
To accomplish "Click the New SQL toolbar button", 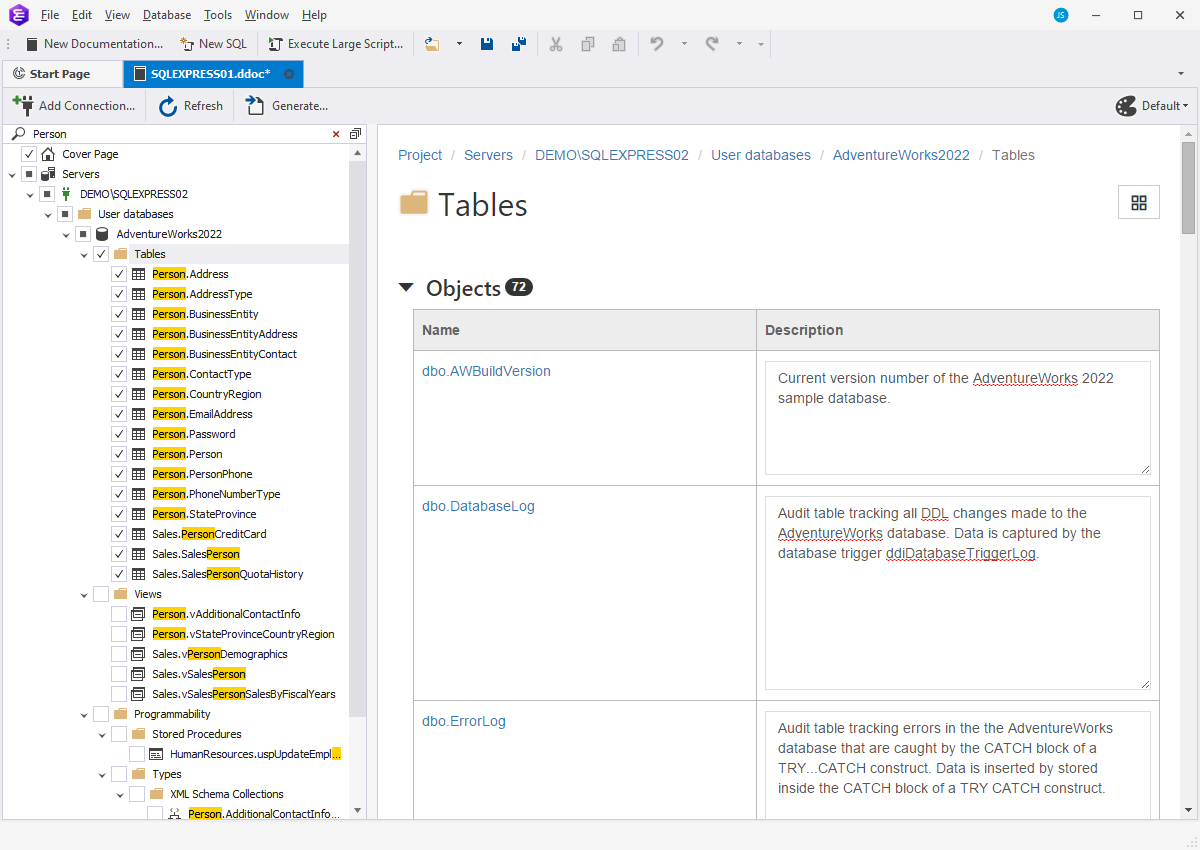I will pos(213,44).
